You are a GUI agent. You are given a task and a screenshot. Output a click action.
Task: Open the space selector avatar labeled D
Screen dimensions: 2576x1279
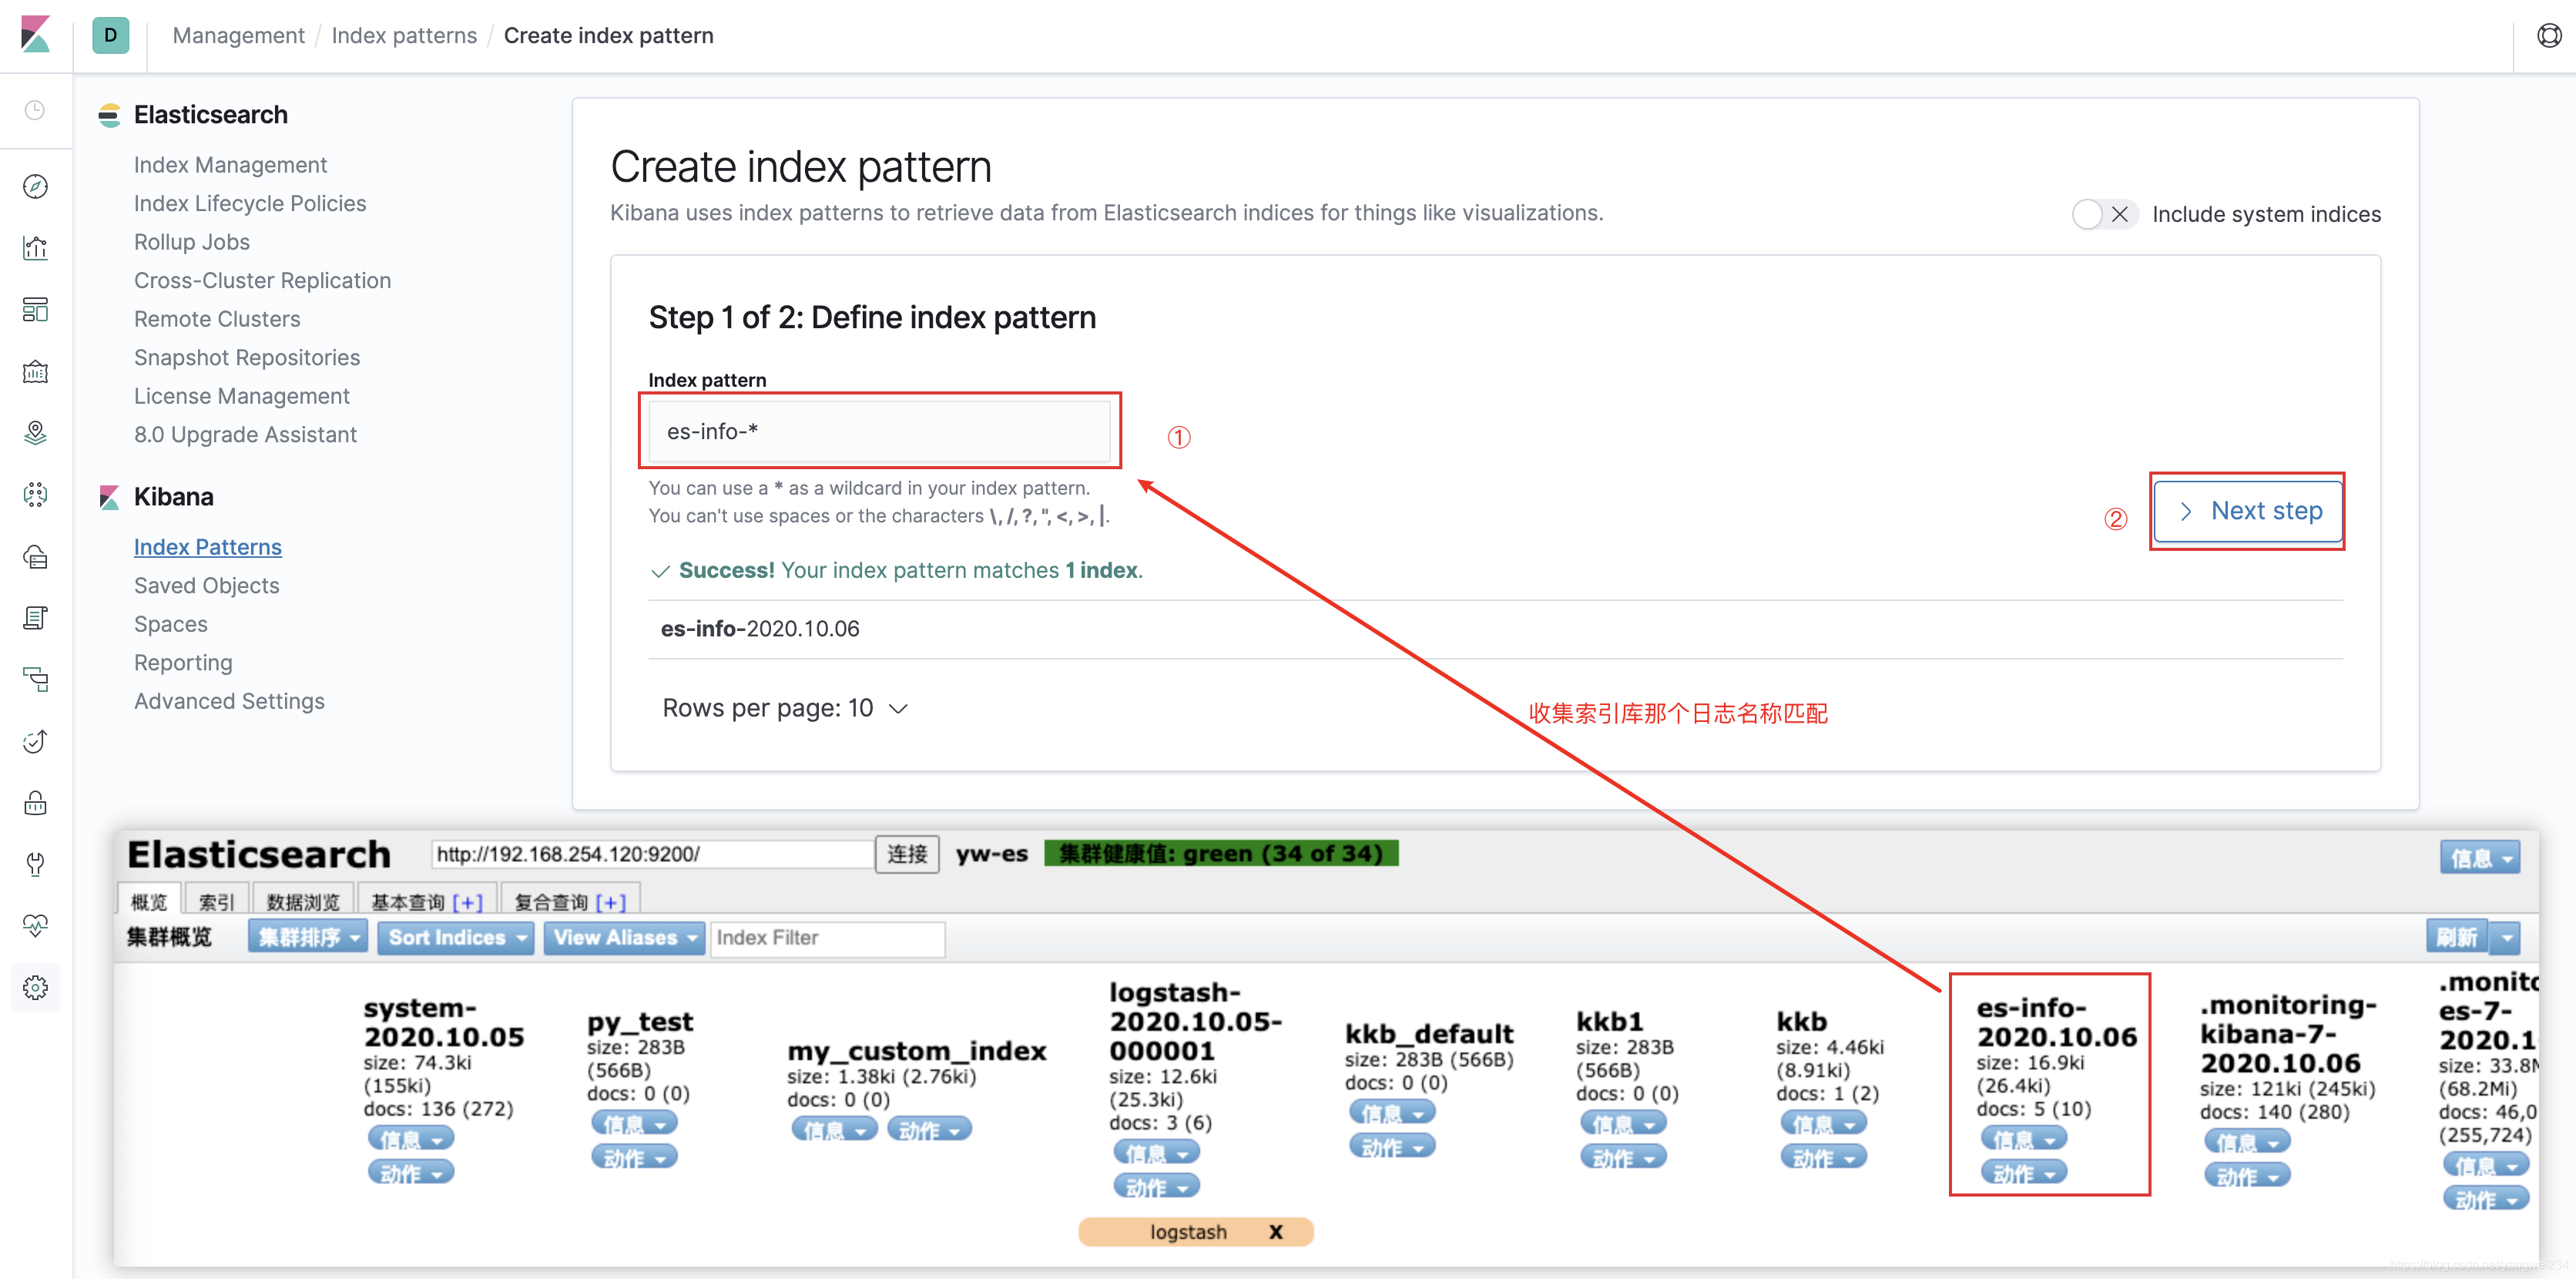point(110,35)
